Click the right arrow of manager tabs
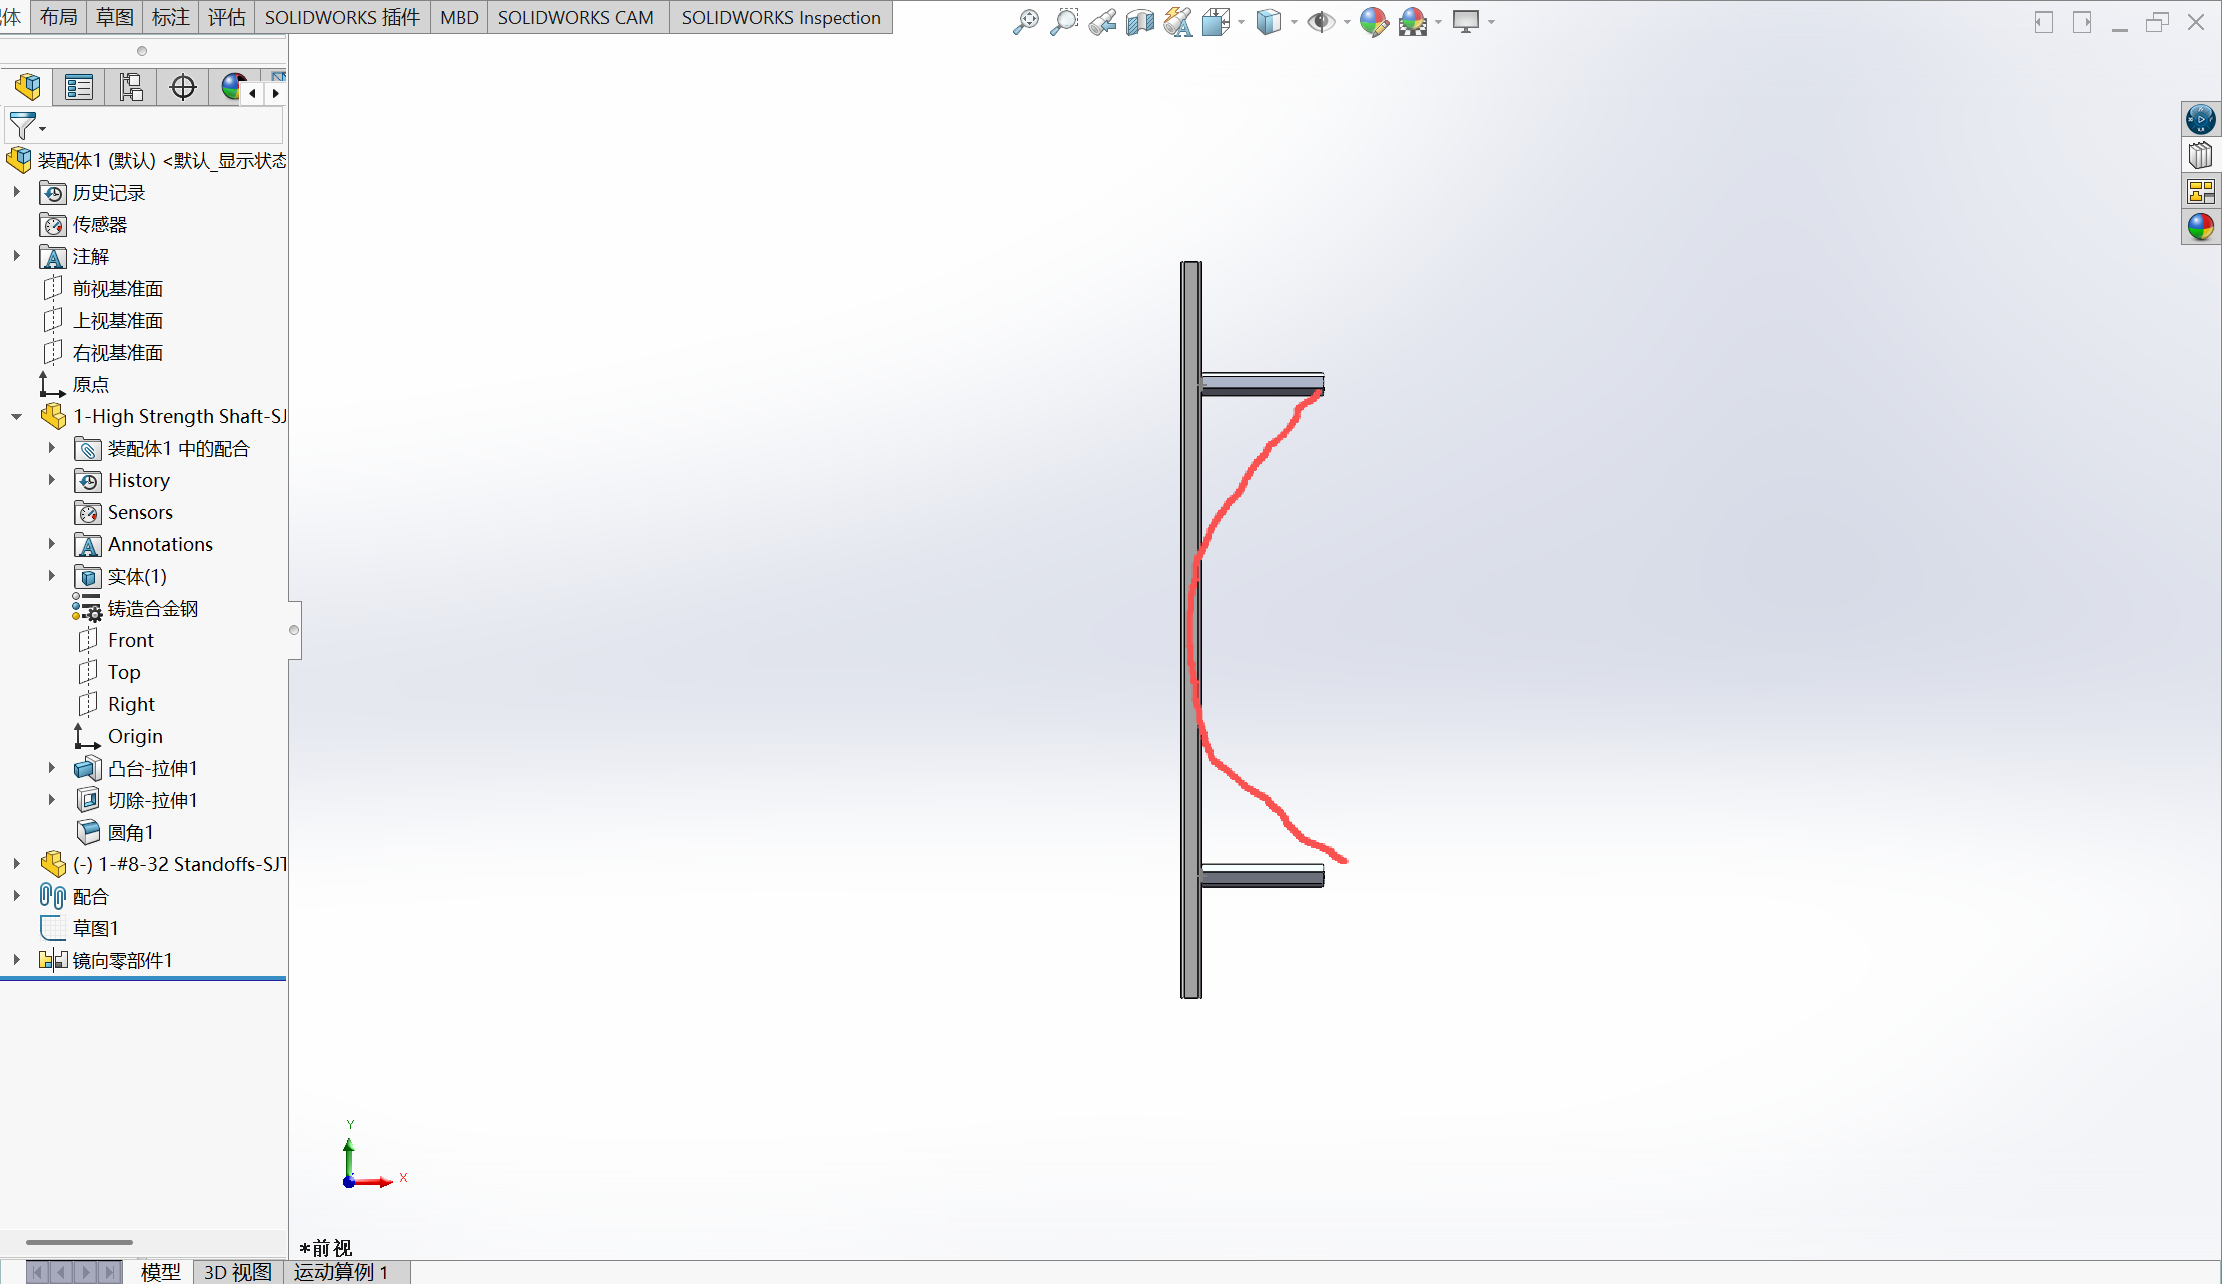This screenshot has width=2222, height=1284. point(276,93)
